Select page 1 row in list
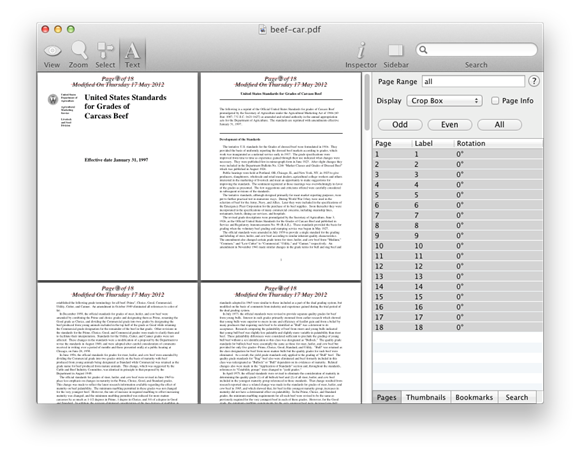 [458, 154]
